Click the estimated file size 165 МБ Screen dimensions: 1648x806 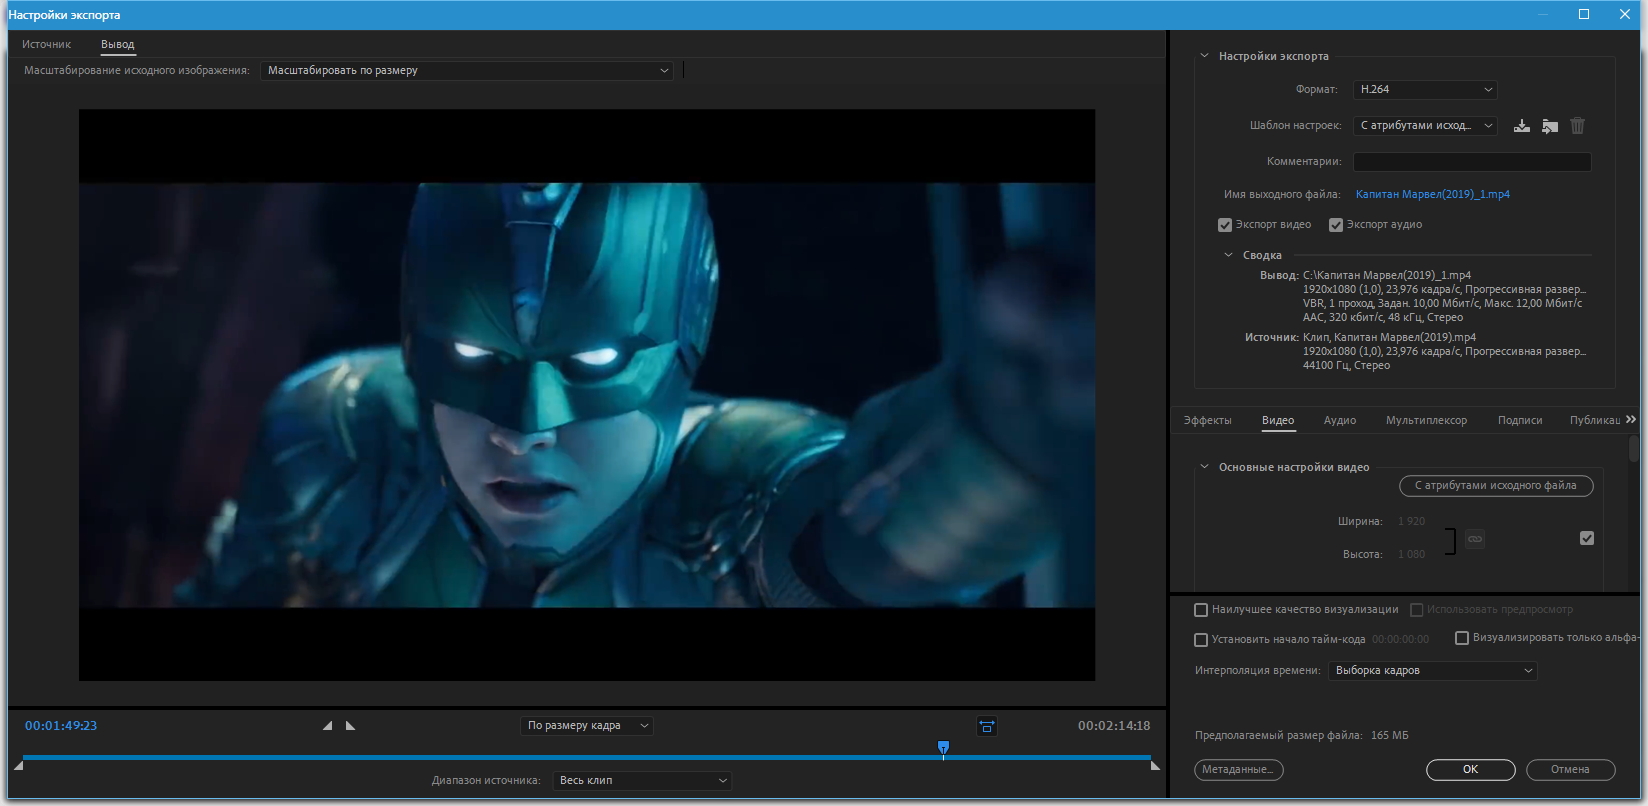coord(1389,736)
